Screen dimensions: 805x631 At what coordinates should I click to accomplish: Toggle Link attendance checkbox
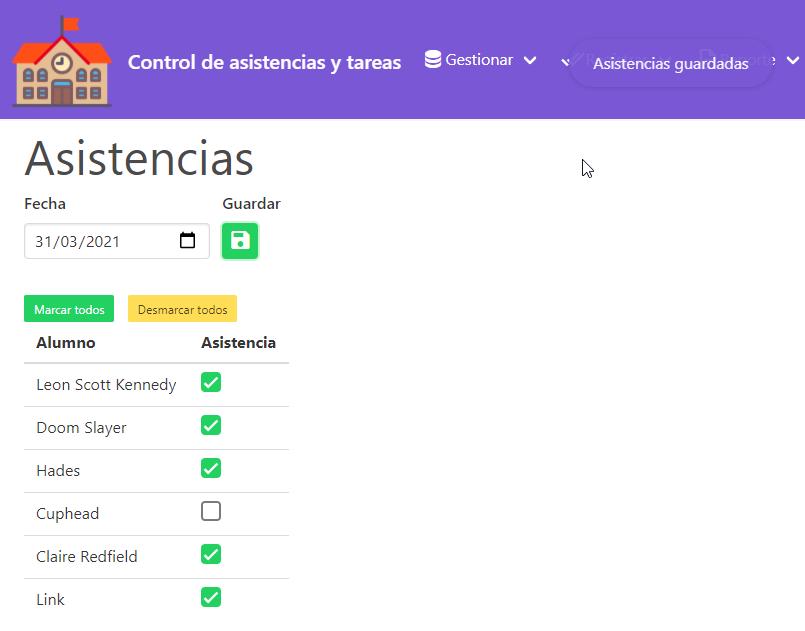tap(211, 598)
